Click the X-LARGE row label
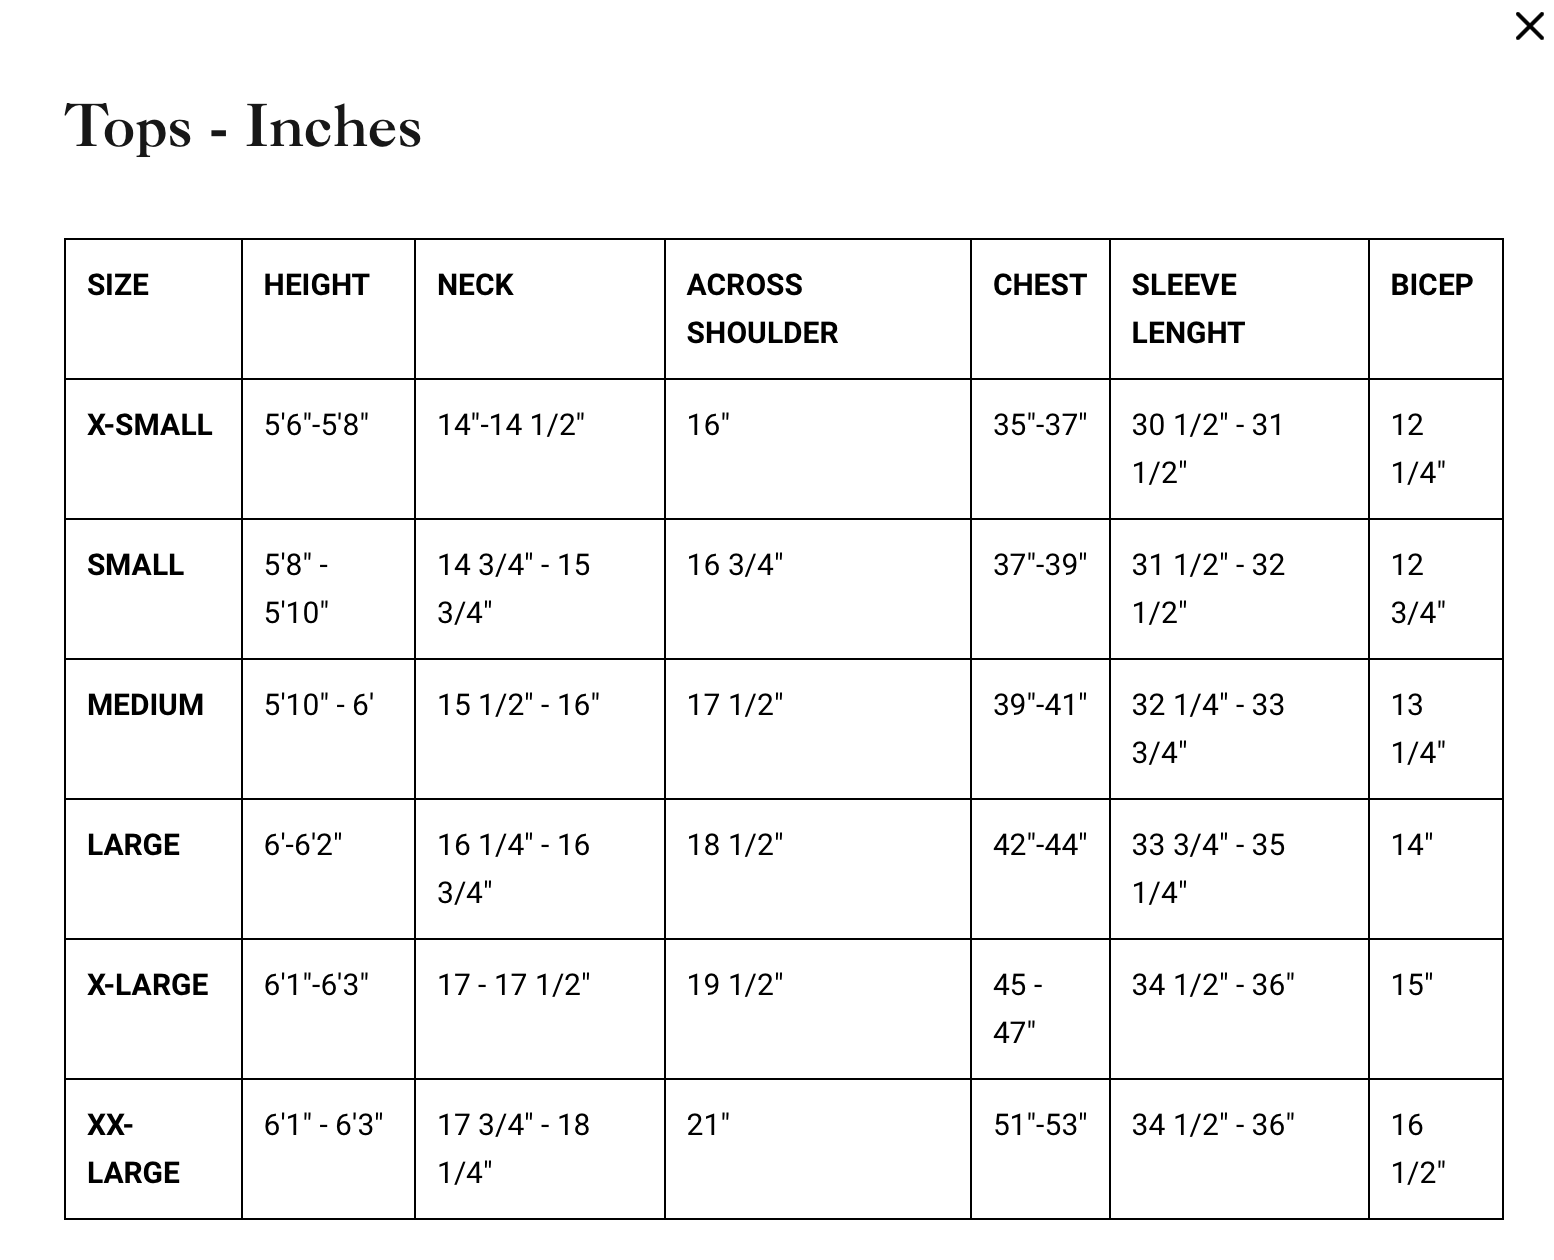The image size is (1554, 1260). (148, 985)
